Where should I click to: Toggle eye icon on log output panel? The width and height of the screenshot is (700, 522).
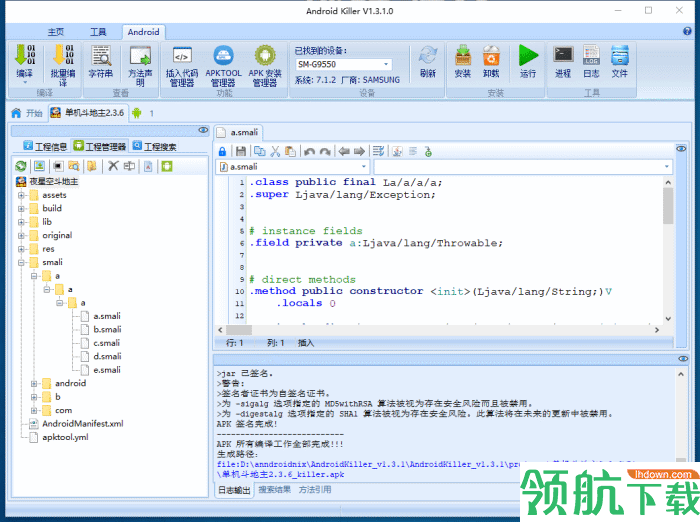coord(683,359)
